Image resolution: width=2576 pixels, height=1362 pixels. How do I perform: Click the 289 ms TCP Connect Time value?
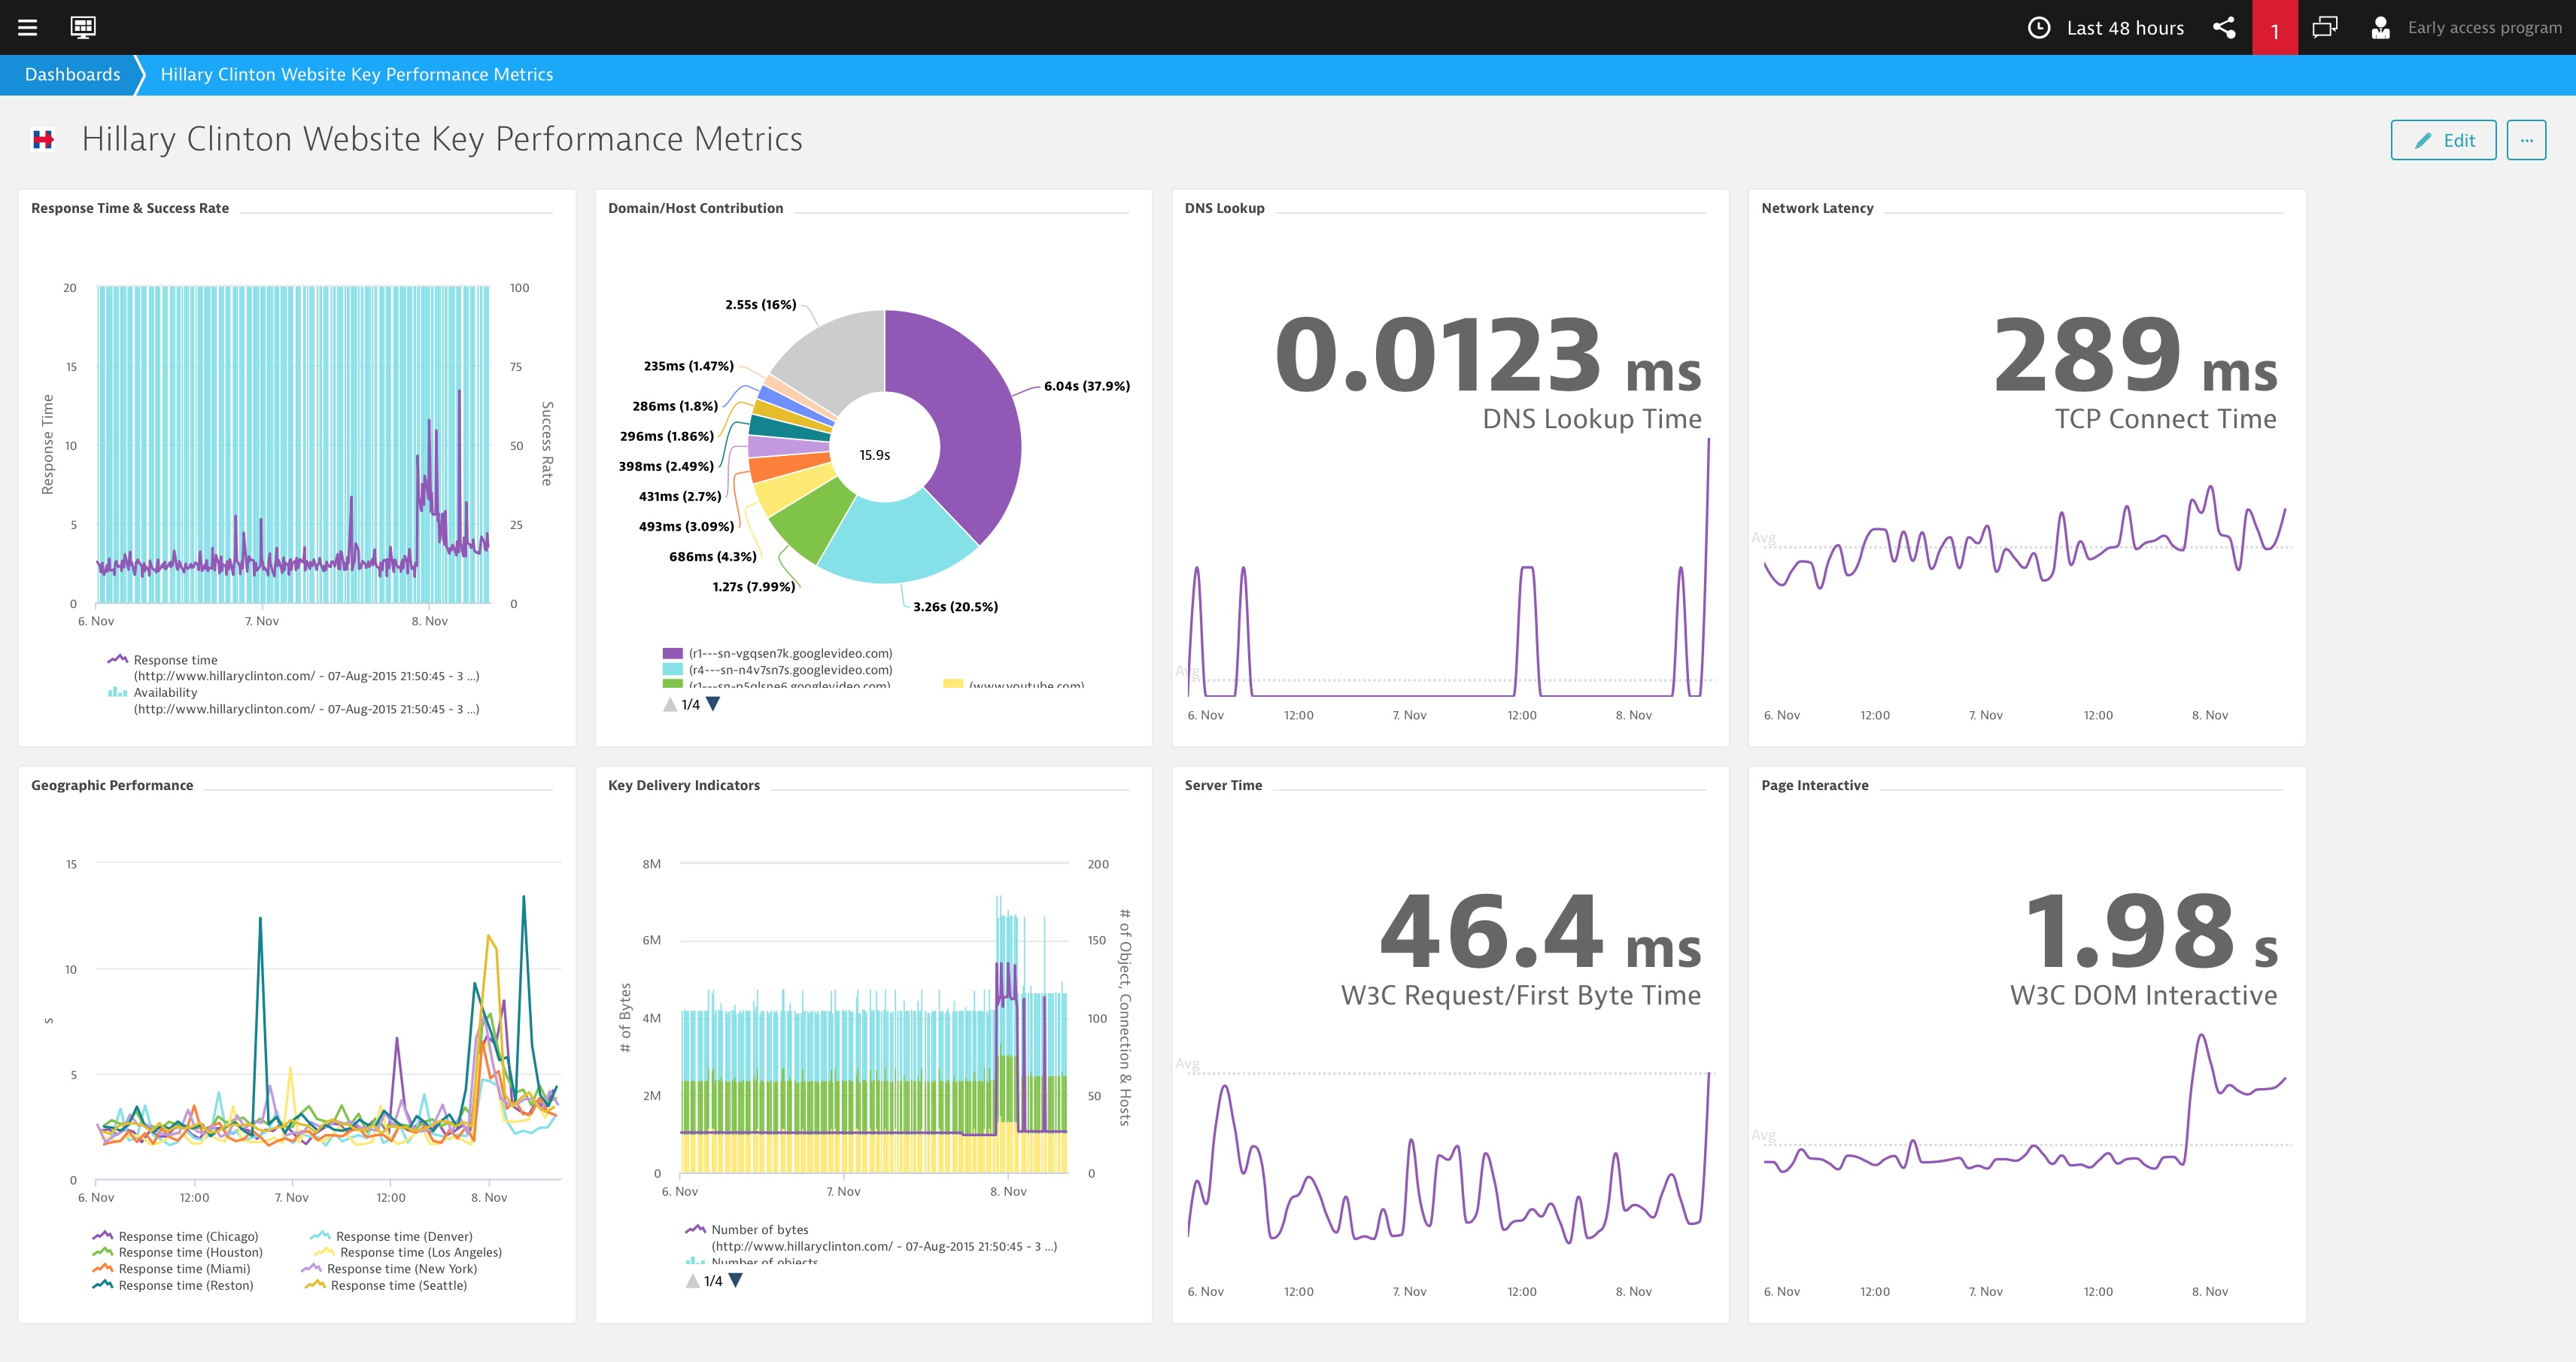point(2135,357)
